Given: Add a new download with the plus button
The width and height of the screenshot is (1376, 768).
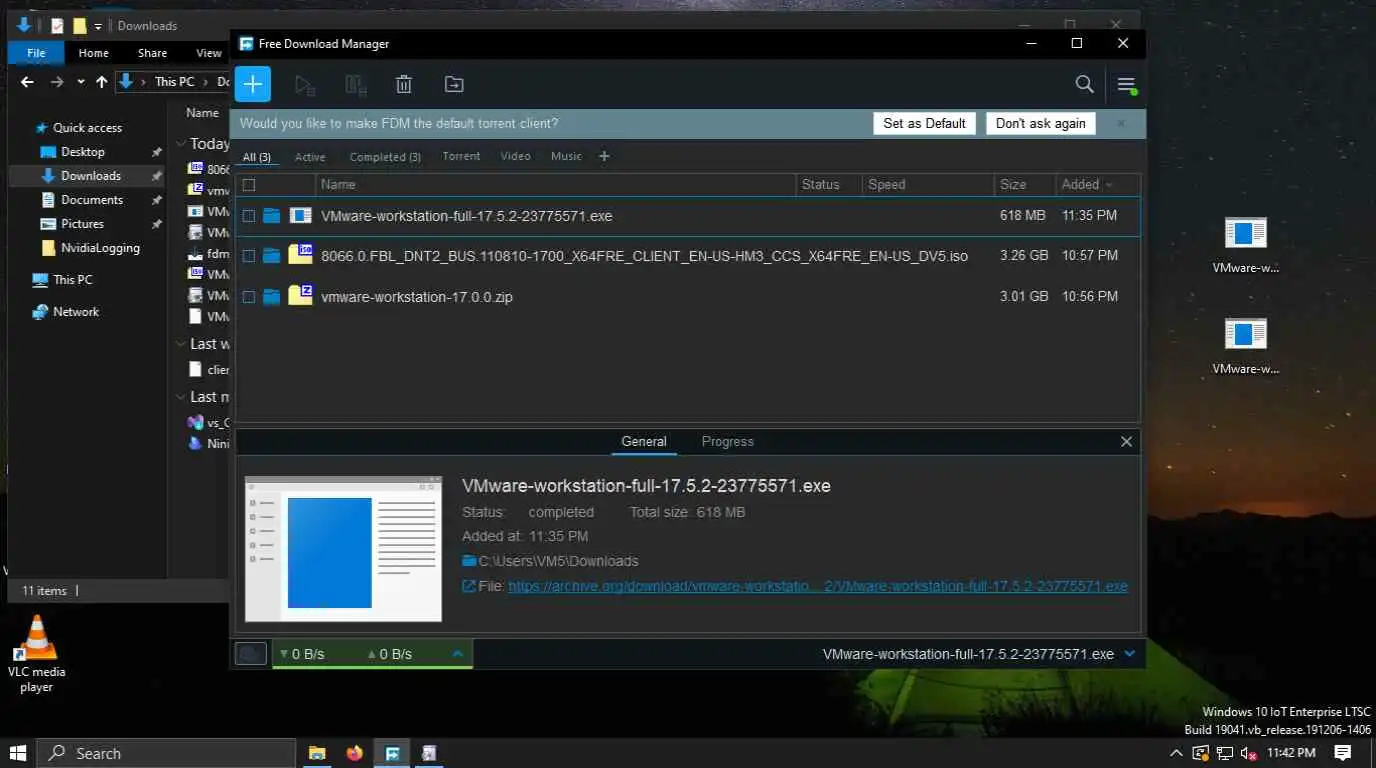Looking at the screenshot, I should tap(253, 84).
